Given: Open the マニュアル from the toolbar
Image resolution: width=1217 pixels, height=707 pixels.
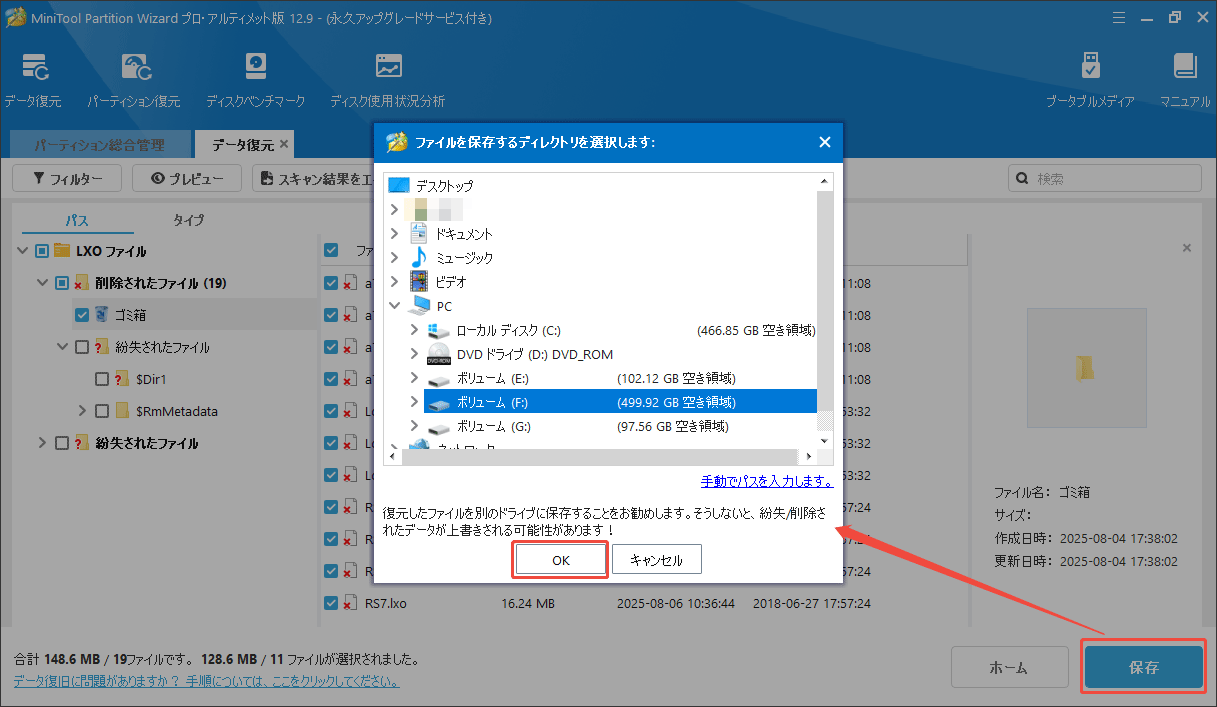Looking at the screenshot, I should coord(1185,80).
